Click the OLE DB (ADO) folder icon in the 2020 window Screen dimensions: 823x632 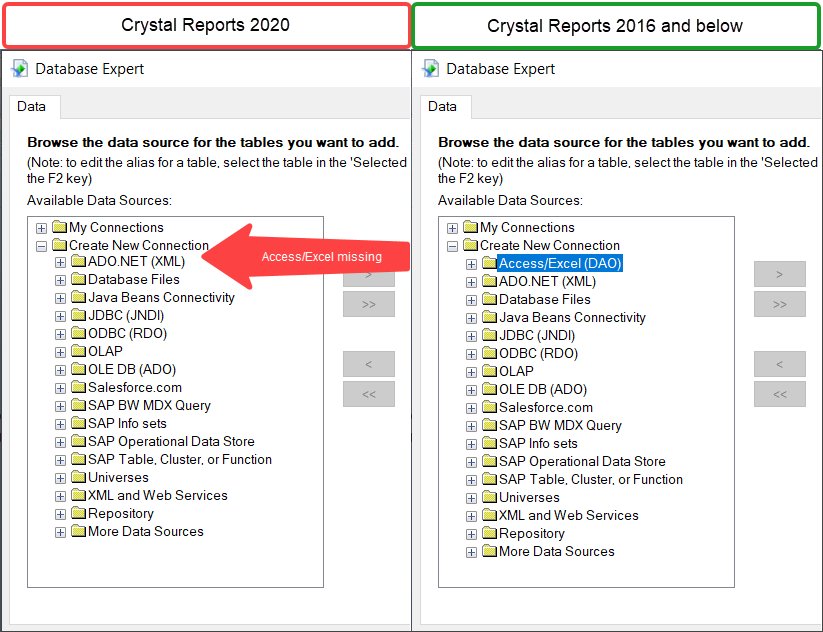click(x=79, y=369)
